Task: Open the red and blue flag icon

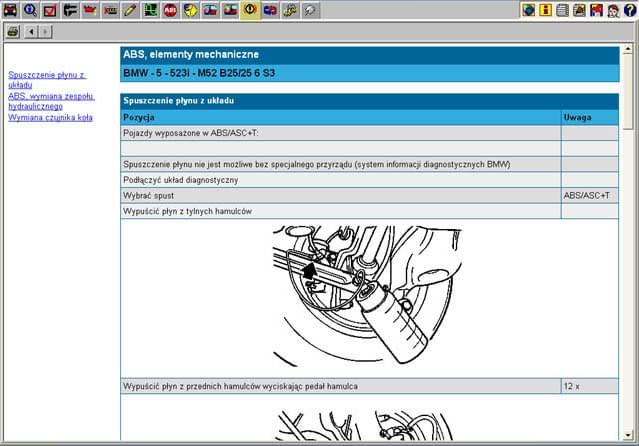Action: click(x=596, y=10)
